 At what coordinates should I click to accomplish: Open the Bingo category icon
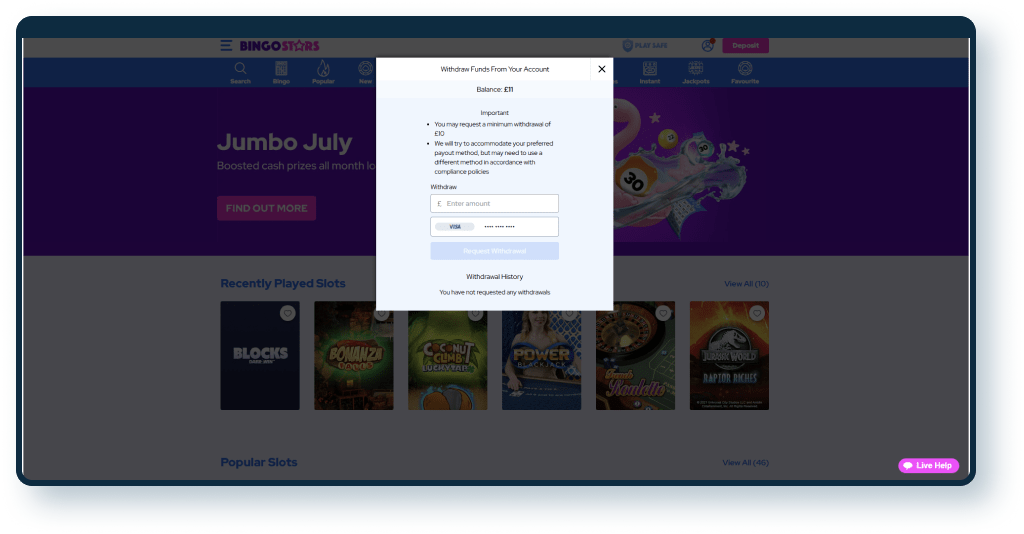pos(281,70)
